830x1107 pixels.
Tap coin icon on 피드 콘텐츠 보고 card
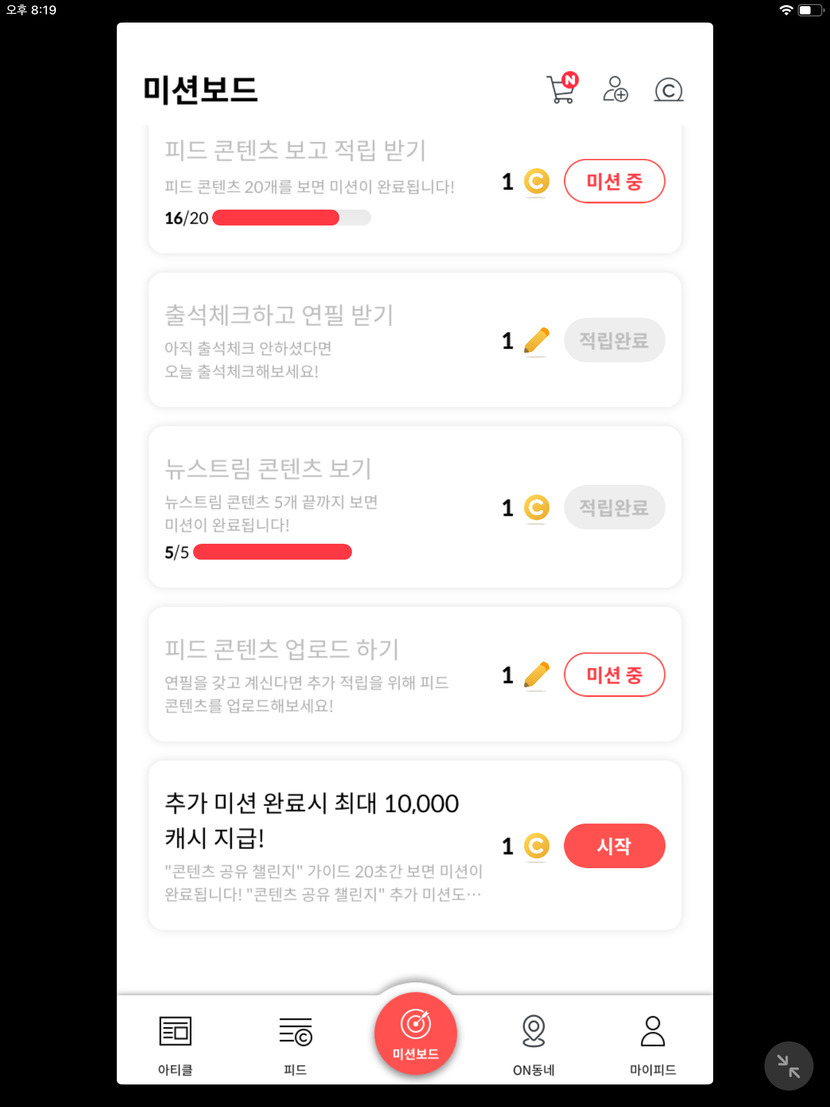pos(537,181)
